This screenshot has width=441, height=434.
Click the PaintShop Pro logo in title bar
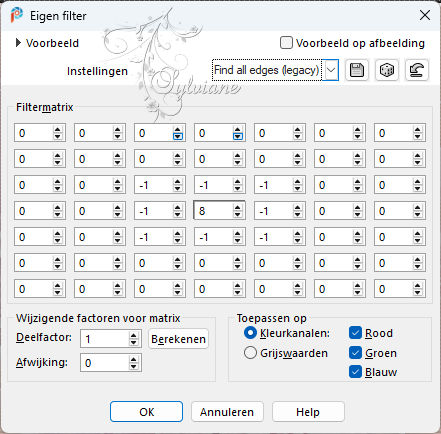coord(16,15)
